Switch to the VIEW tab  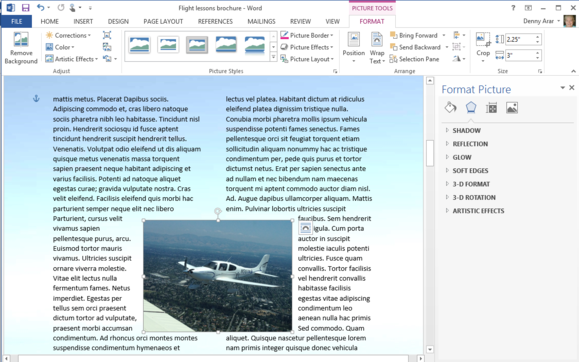pos(332,21)
